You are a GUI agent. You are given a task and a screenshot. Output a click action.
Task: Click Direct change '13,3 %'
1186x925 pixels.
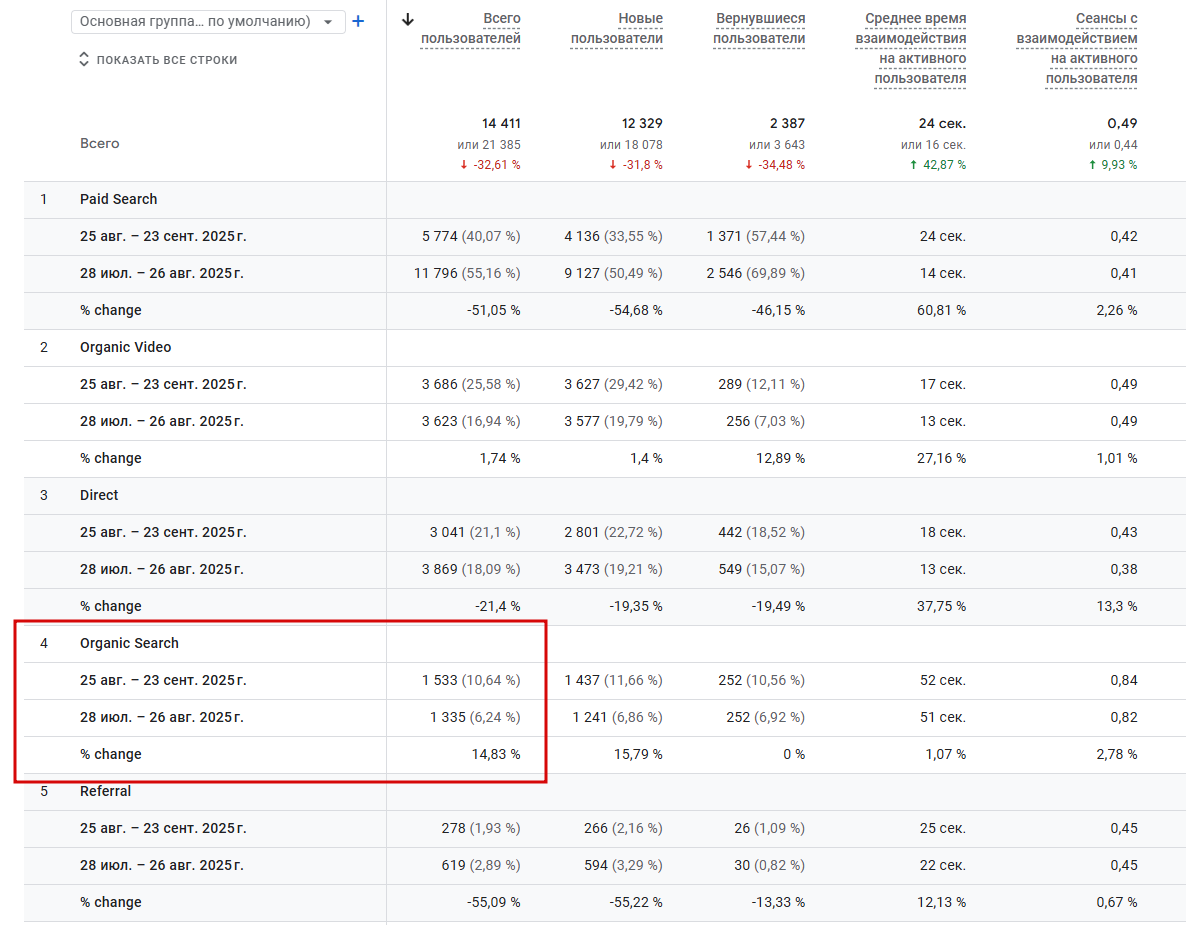[x=1116, y=607]
